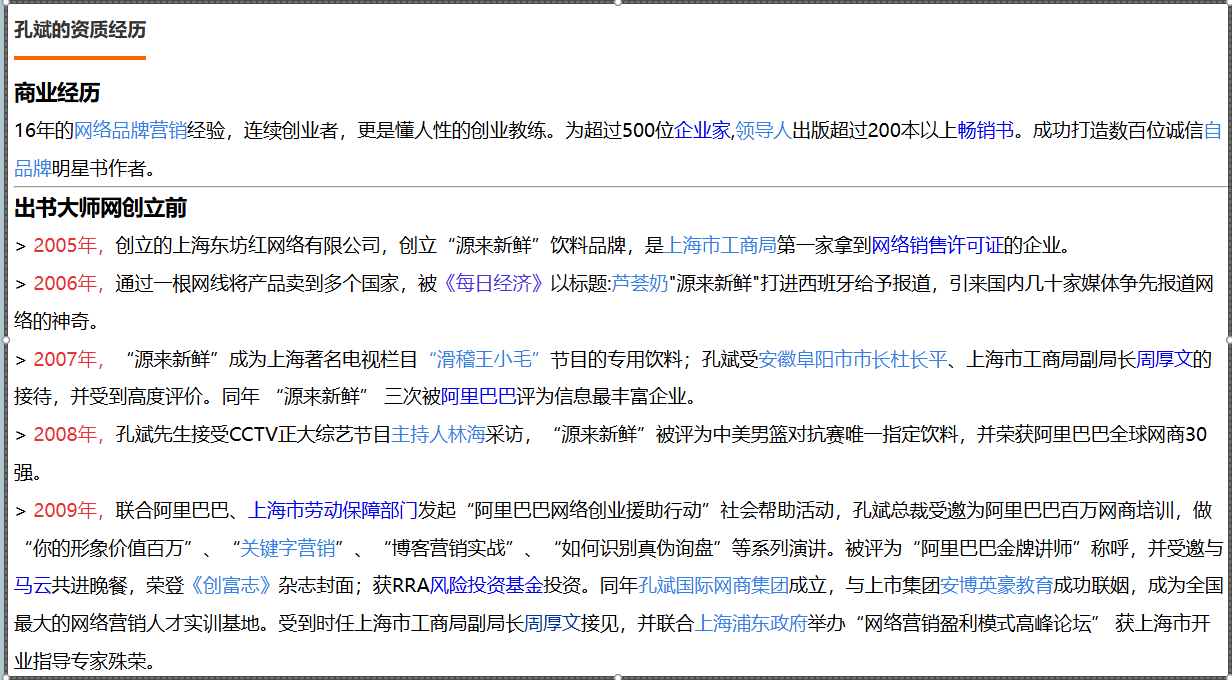
Task: Open the 网络销售许可证 link
Action: [937, 245]
